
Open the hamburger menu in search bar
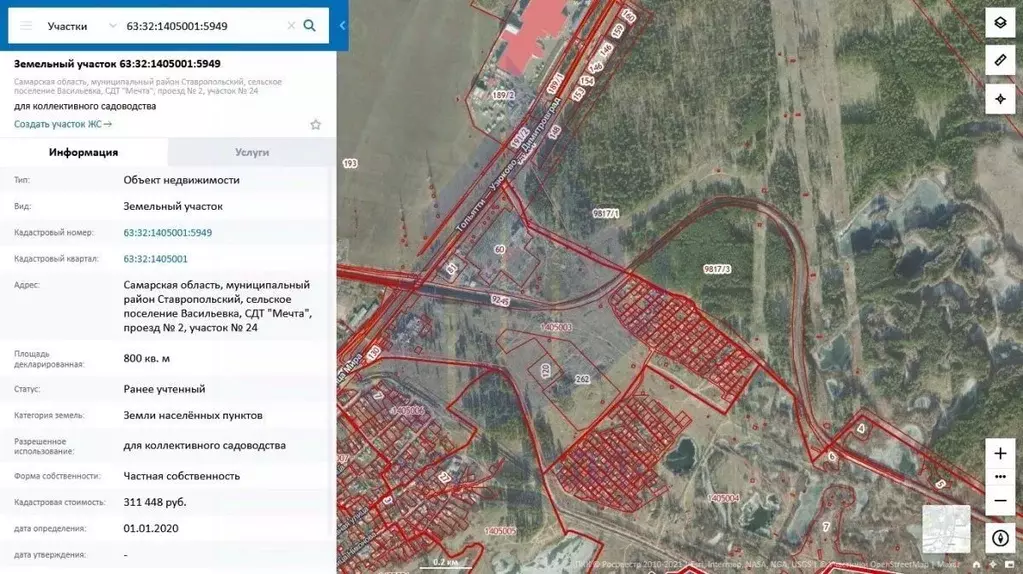click(26, 26)
